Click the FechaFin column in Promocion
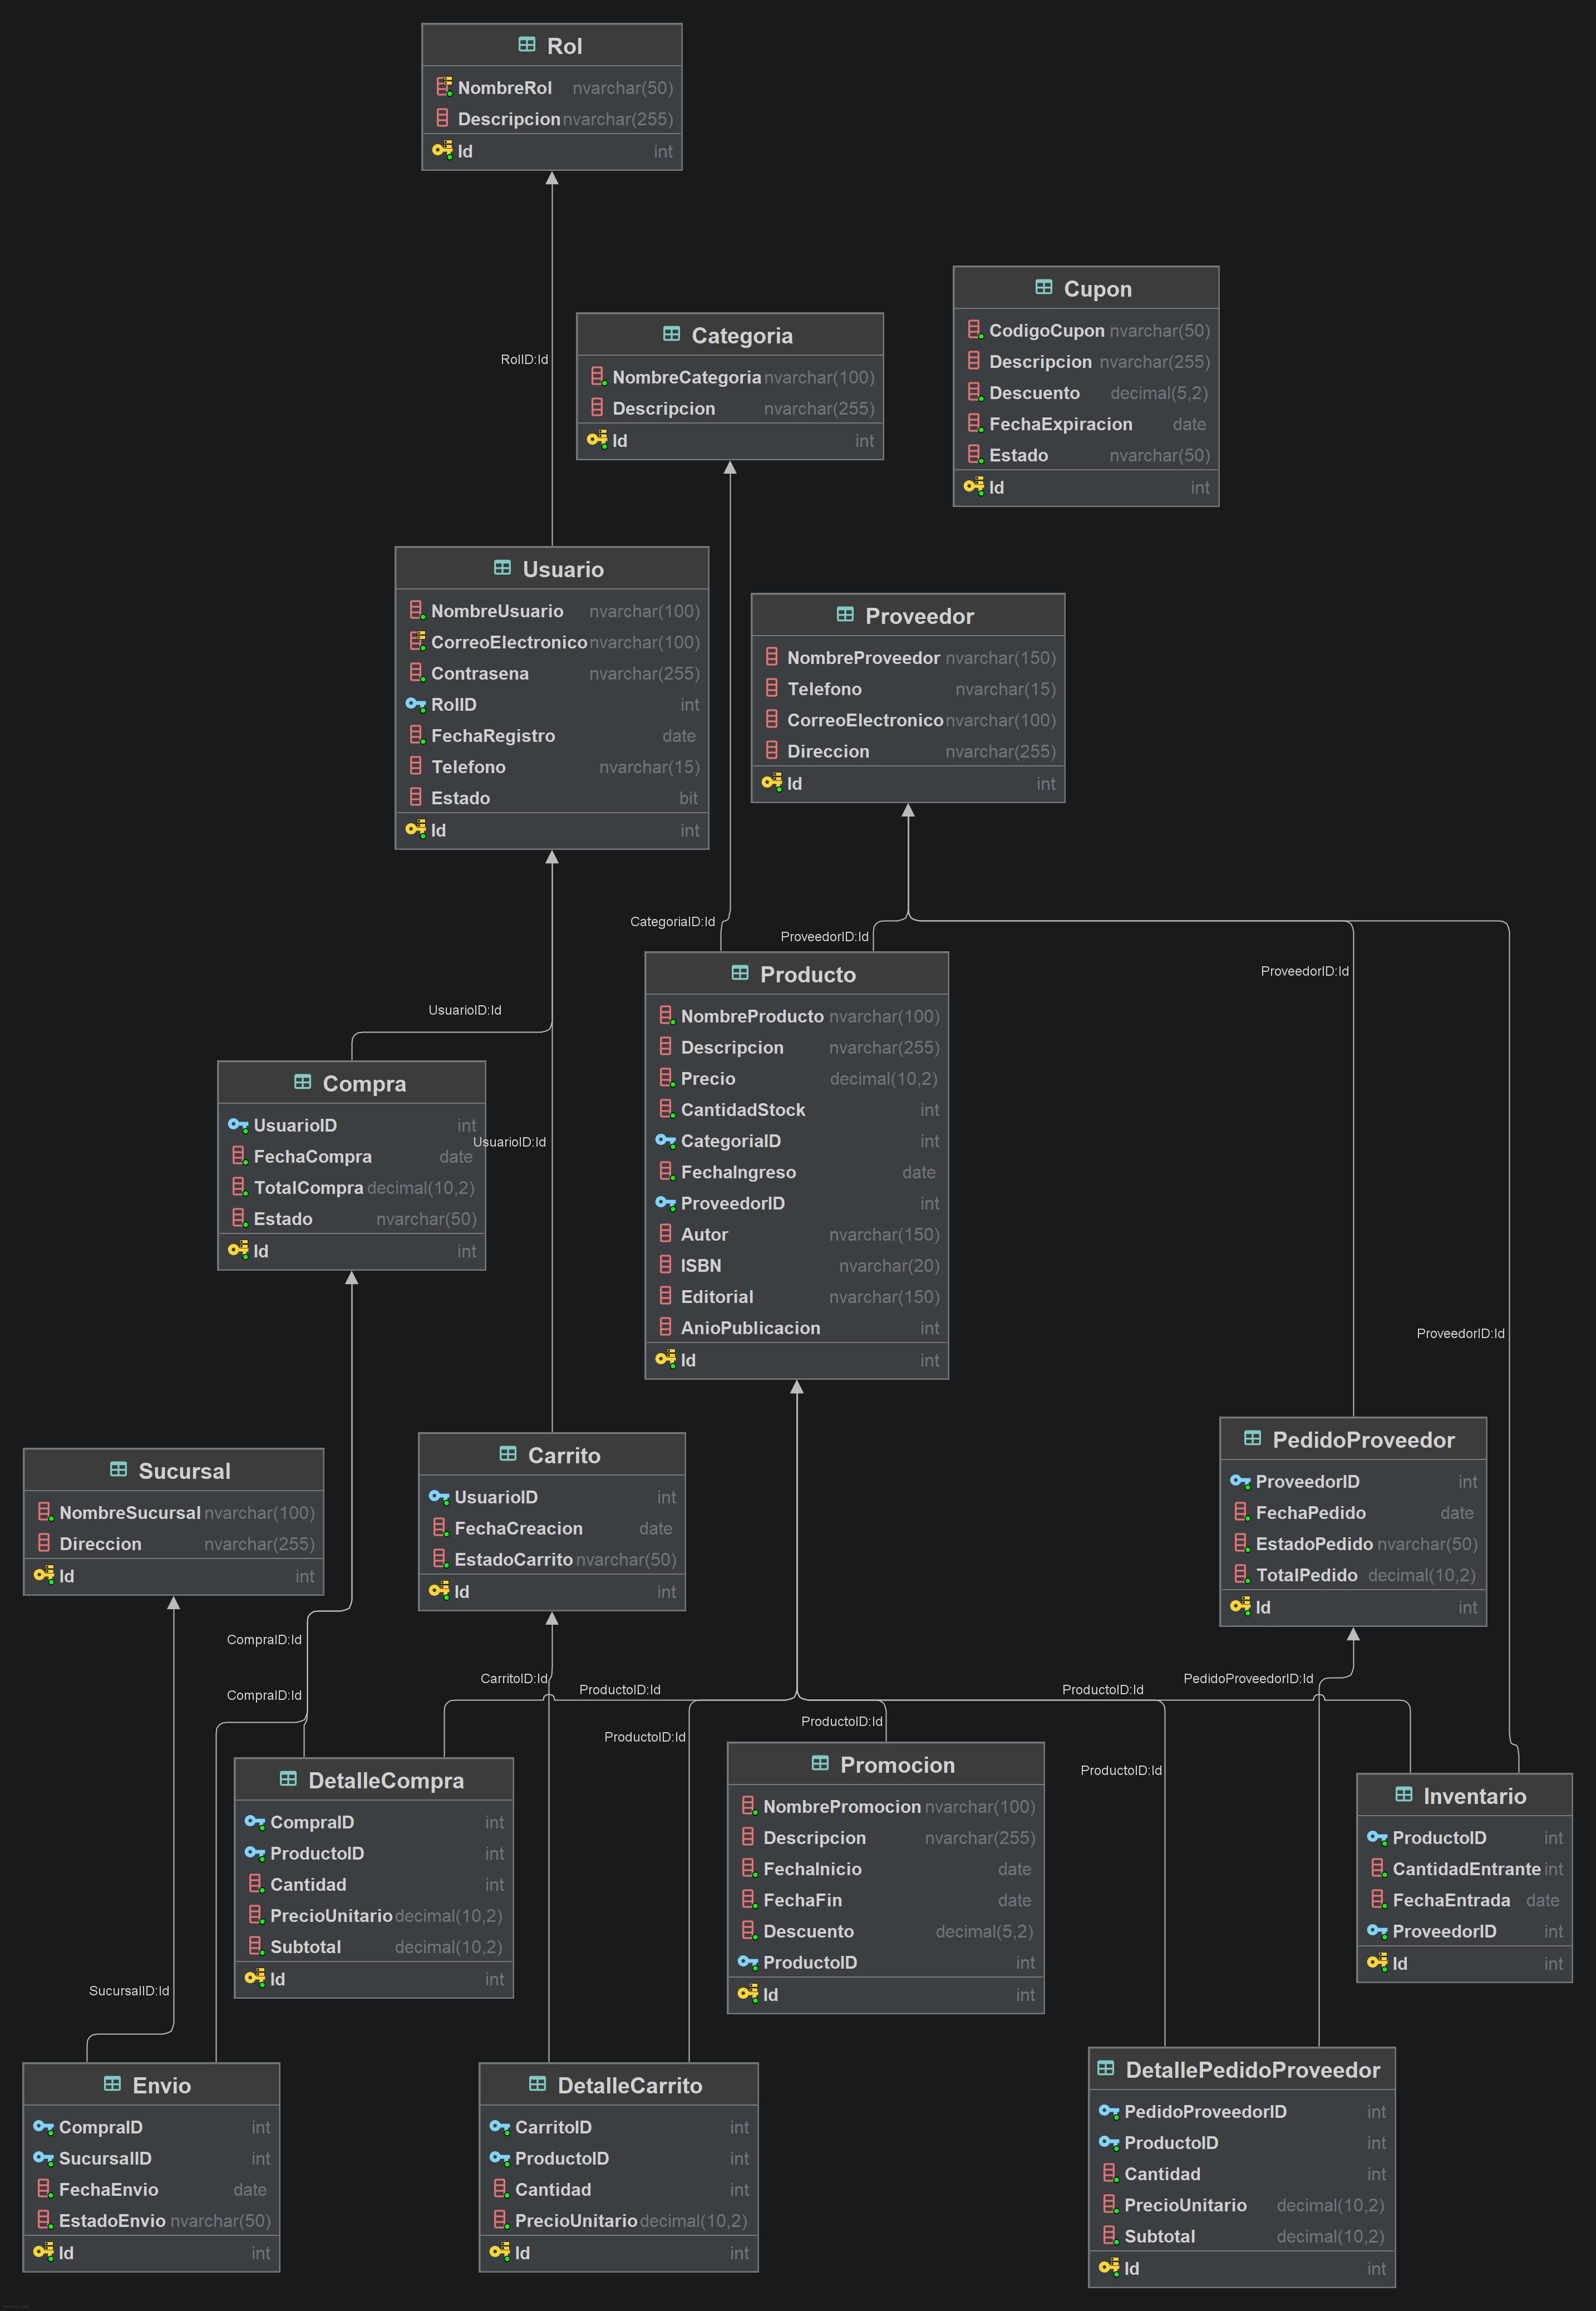Viewport: 1596px width, 2311px height. [886, 1899]
